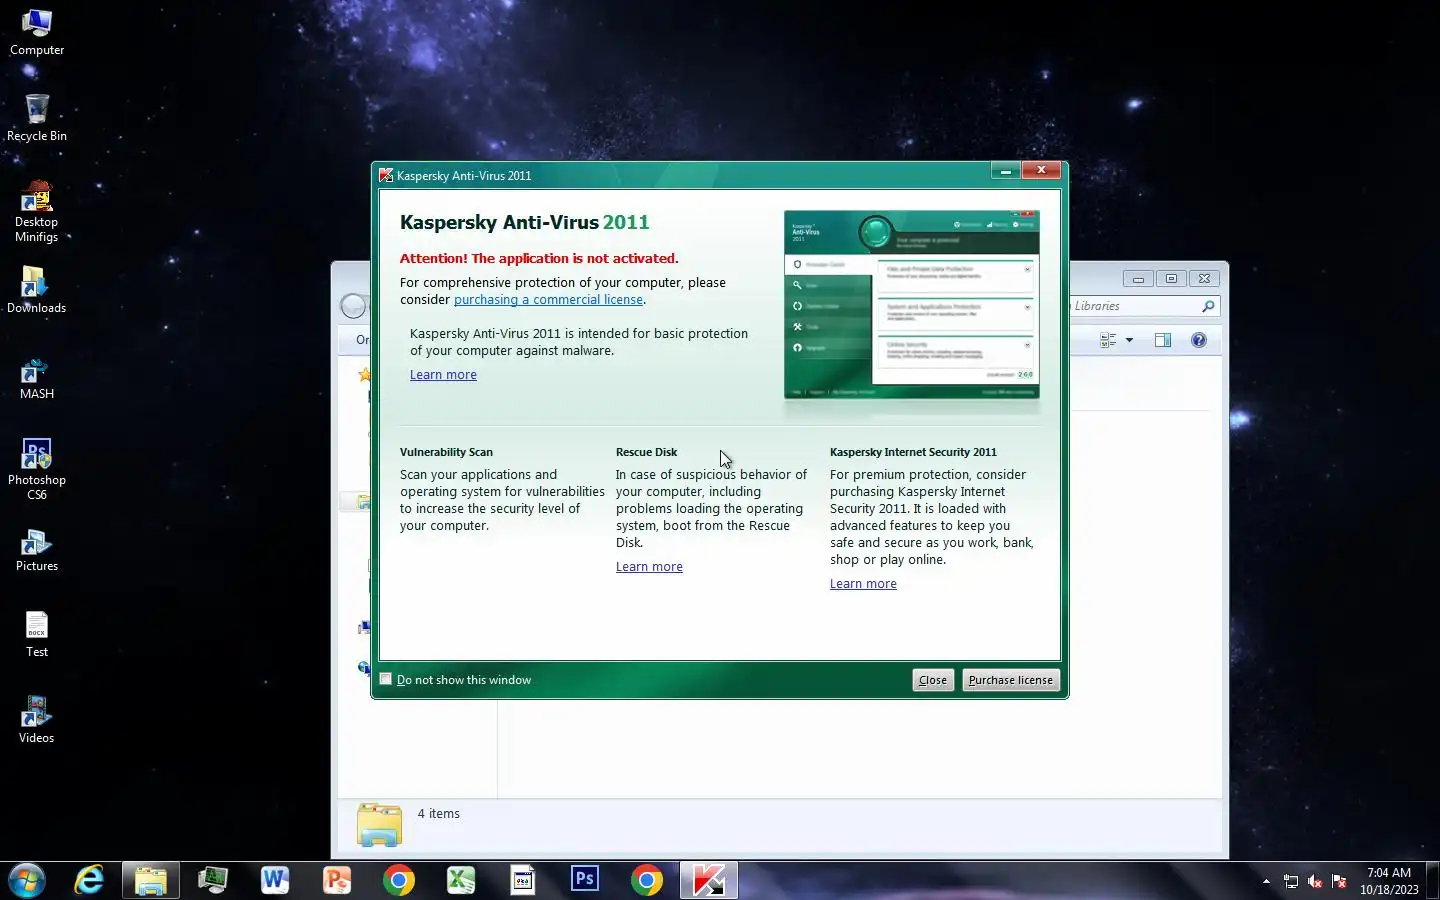The width and height of the screenshot is (1440, 900).
Task: Open the Chrome icon between PowerPoint and Excel
Action: click(x=399, y=880)
